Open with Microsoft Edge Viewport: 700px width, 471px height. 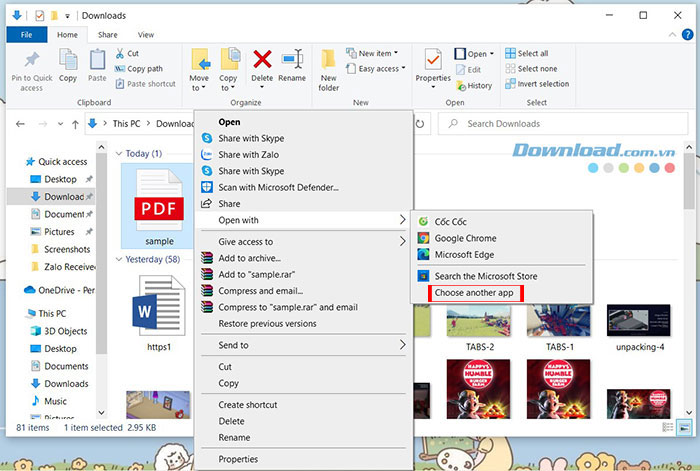463,254
